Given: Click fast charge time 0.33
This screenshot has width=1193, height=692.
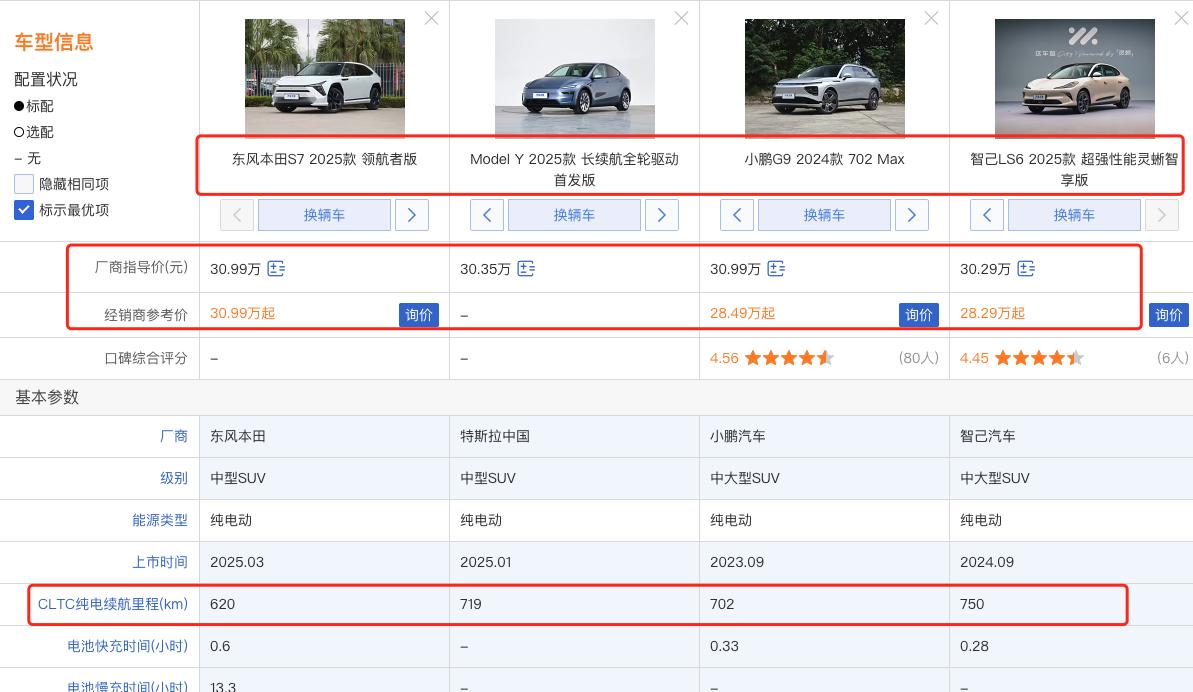Looking at the screenshot, I should [x=724, y=646].
